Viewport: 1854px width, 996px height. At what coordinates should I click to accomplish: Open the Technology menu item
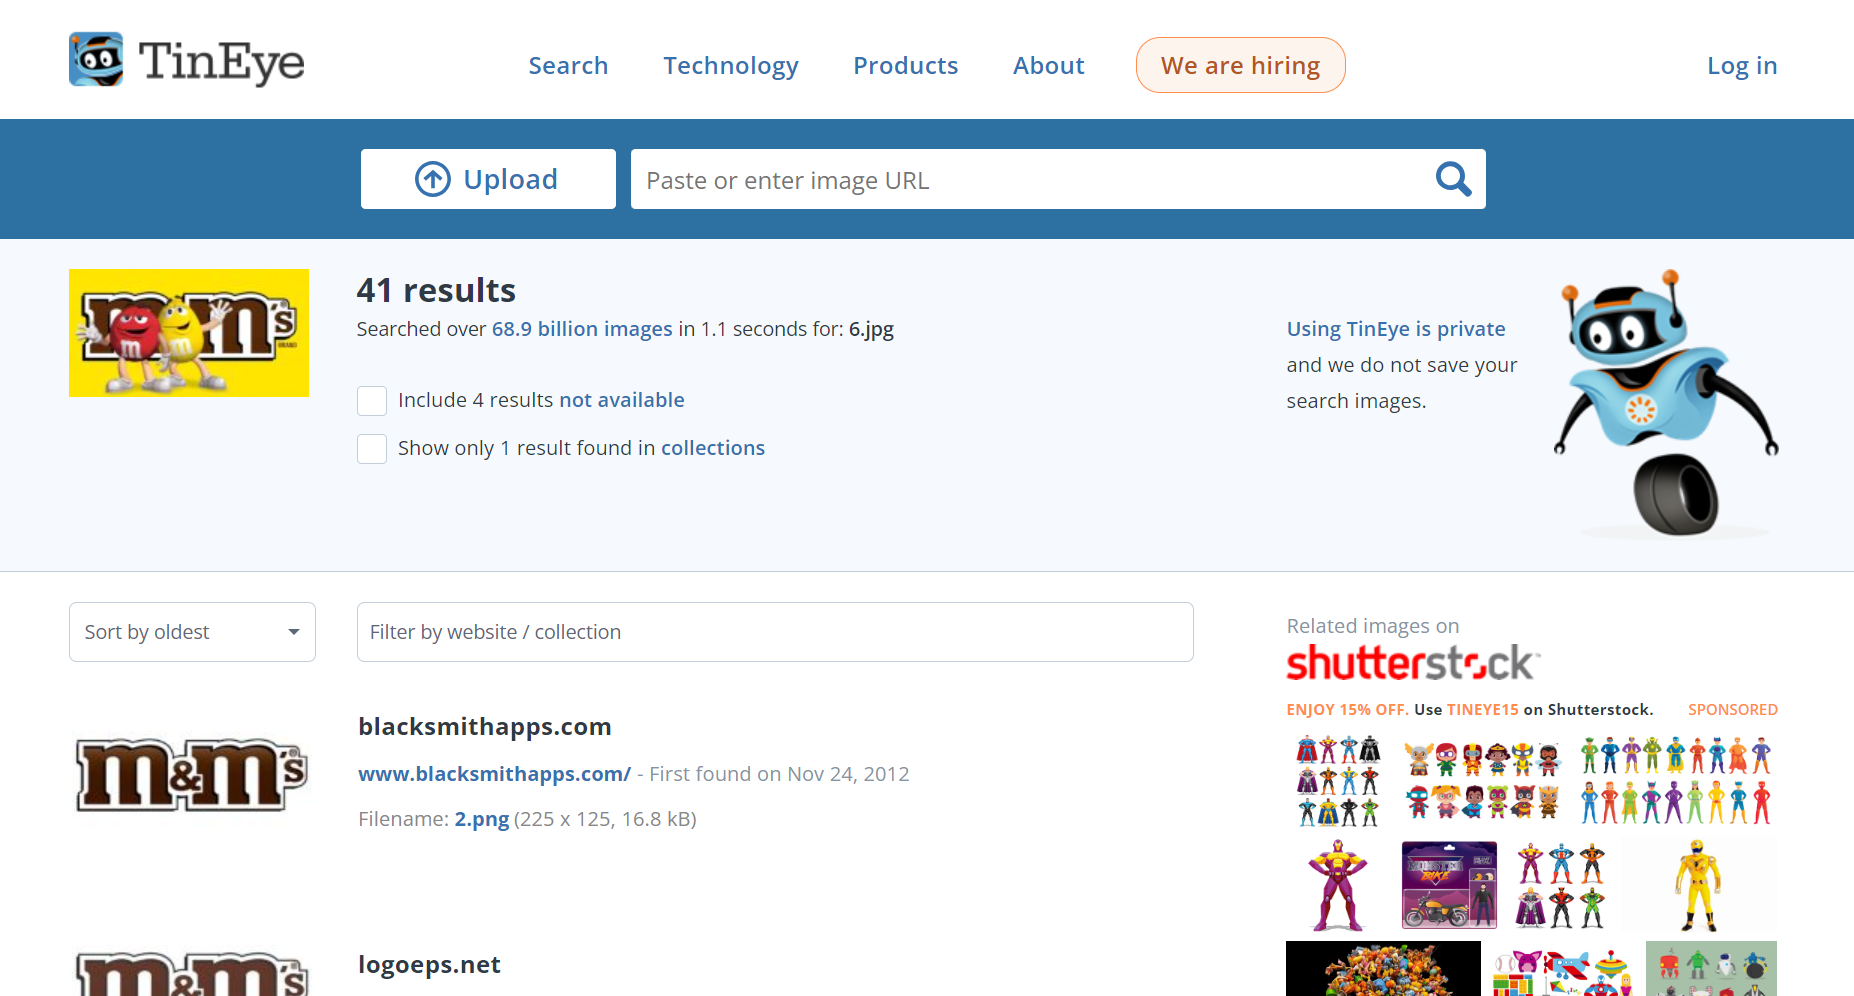(731, 66)
